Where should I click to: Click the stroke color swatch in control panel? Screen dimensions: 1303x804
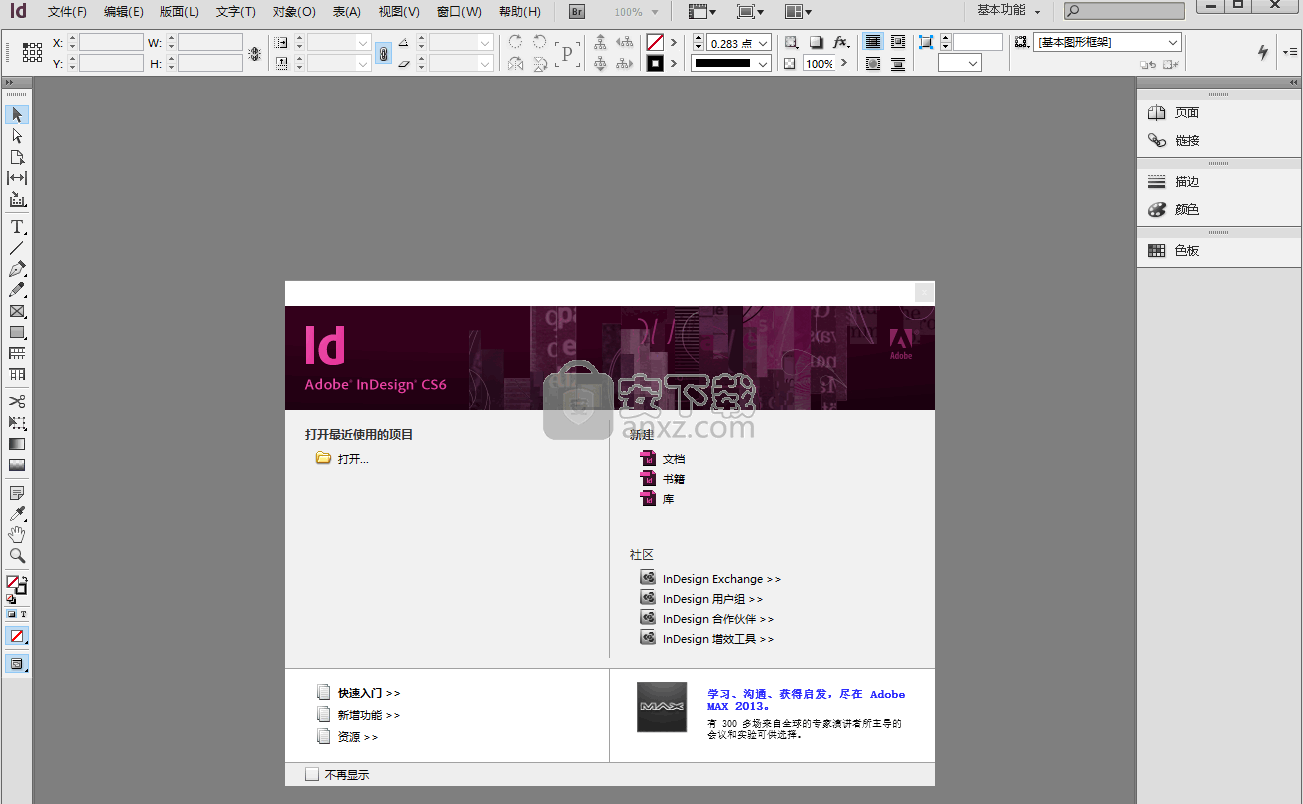click(x=655, y=63)
